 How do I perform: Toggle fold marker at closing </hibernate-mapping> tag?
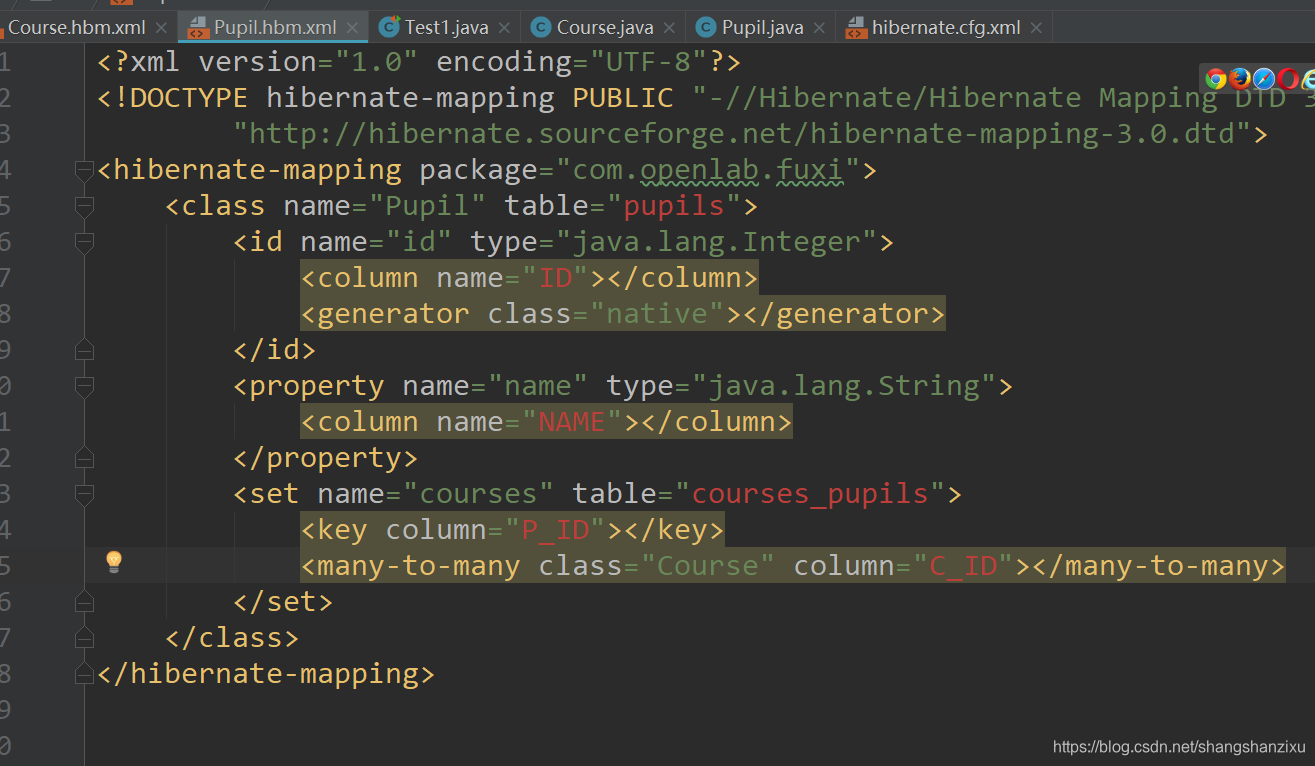click(84, 674)
